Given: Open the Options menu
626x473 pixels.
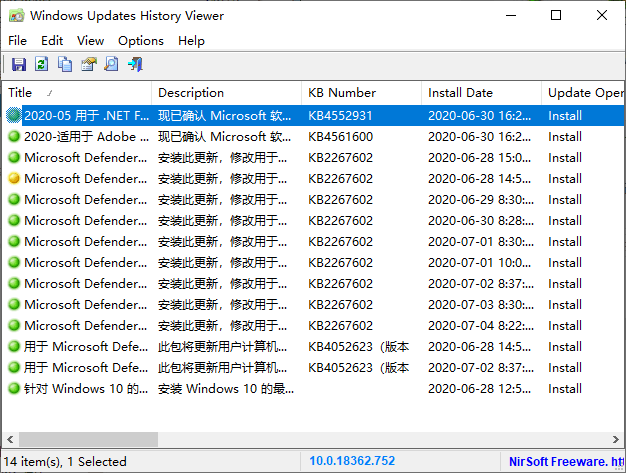Looking at the screenshot, I should click(x=141, y=41).
